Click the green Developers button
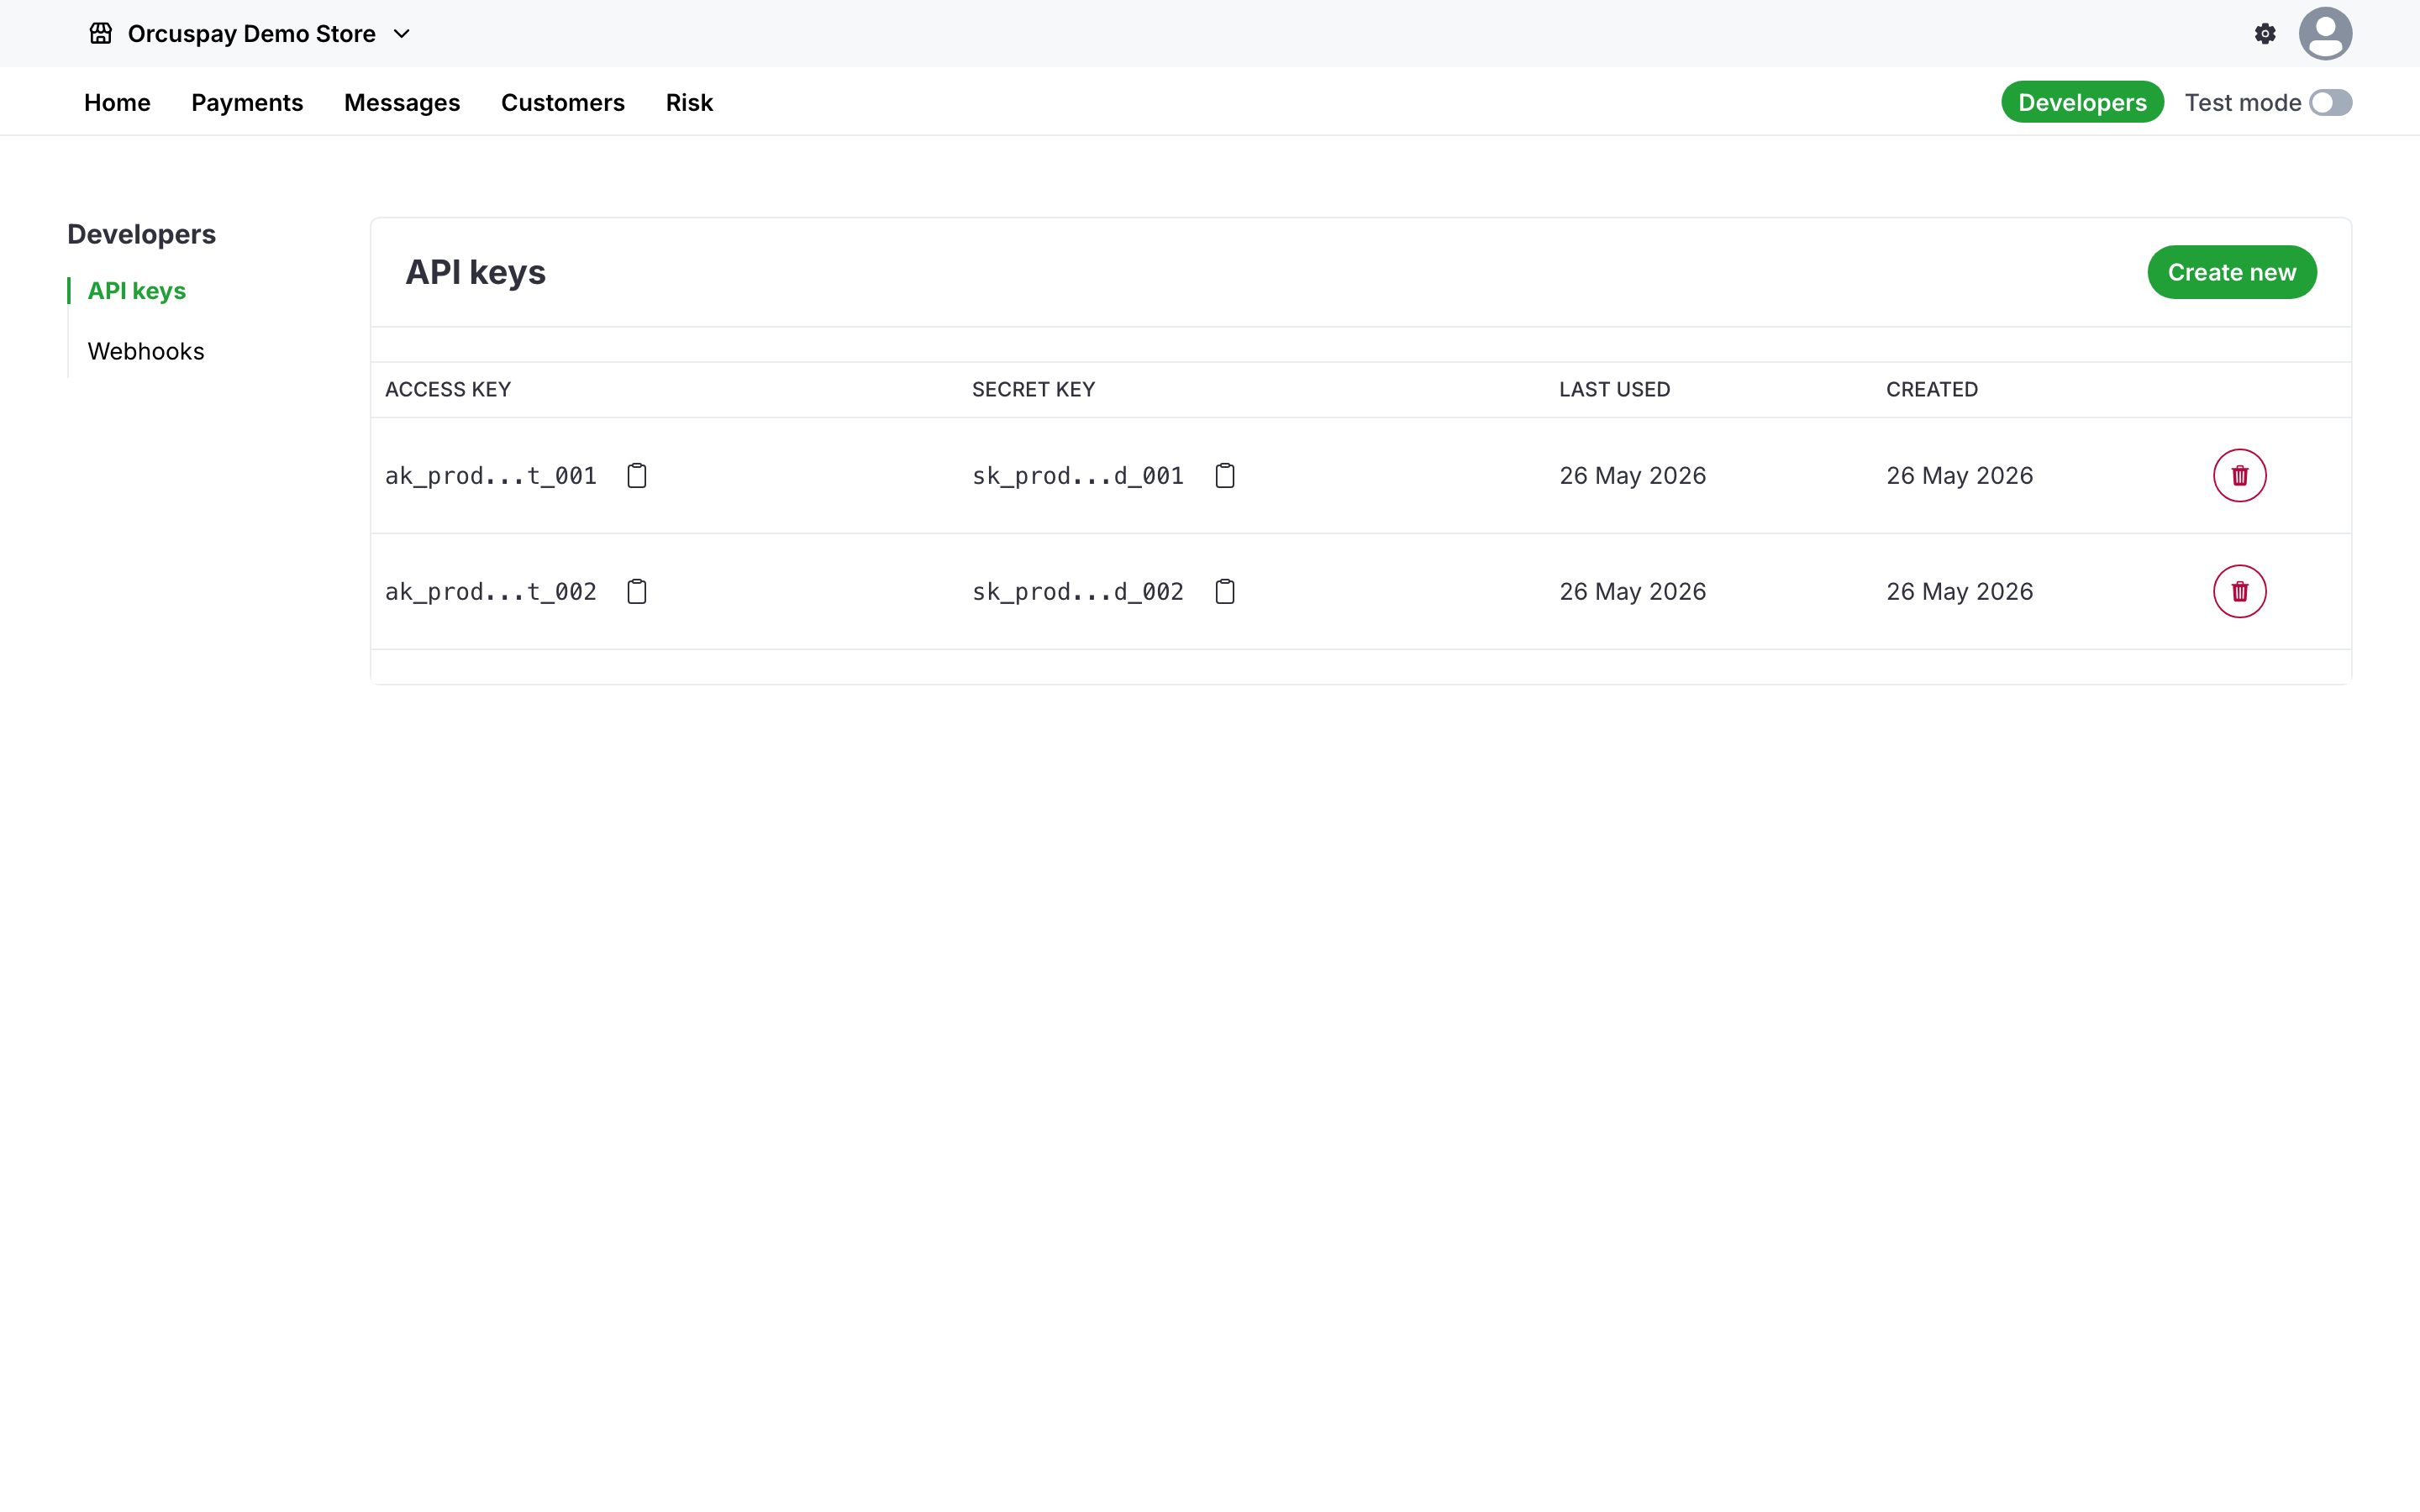The width and height of the screenshot is (2420, 1512). tap(2082, 103)
